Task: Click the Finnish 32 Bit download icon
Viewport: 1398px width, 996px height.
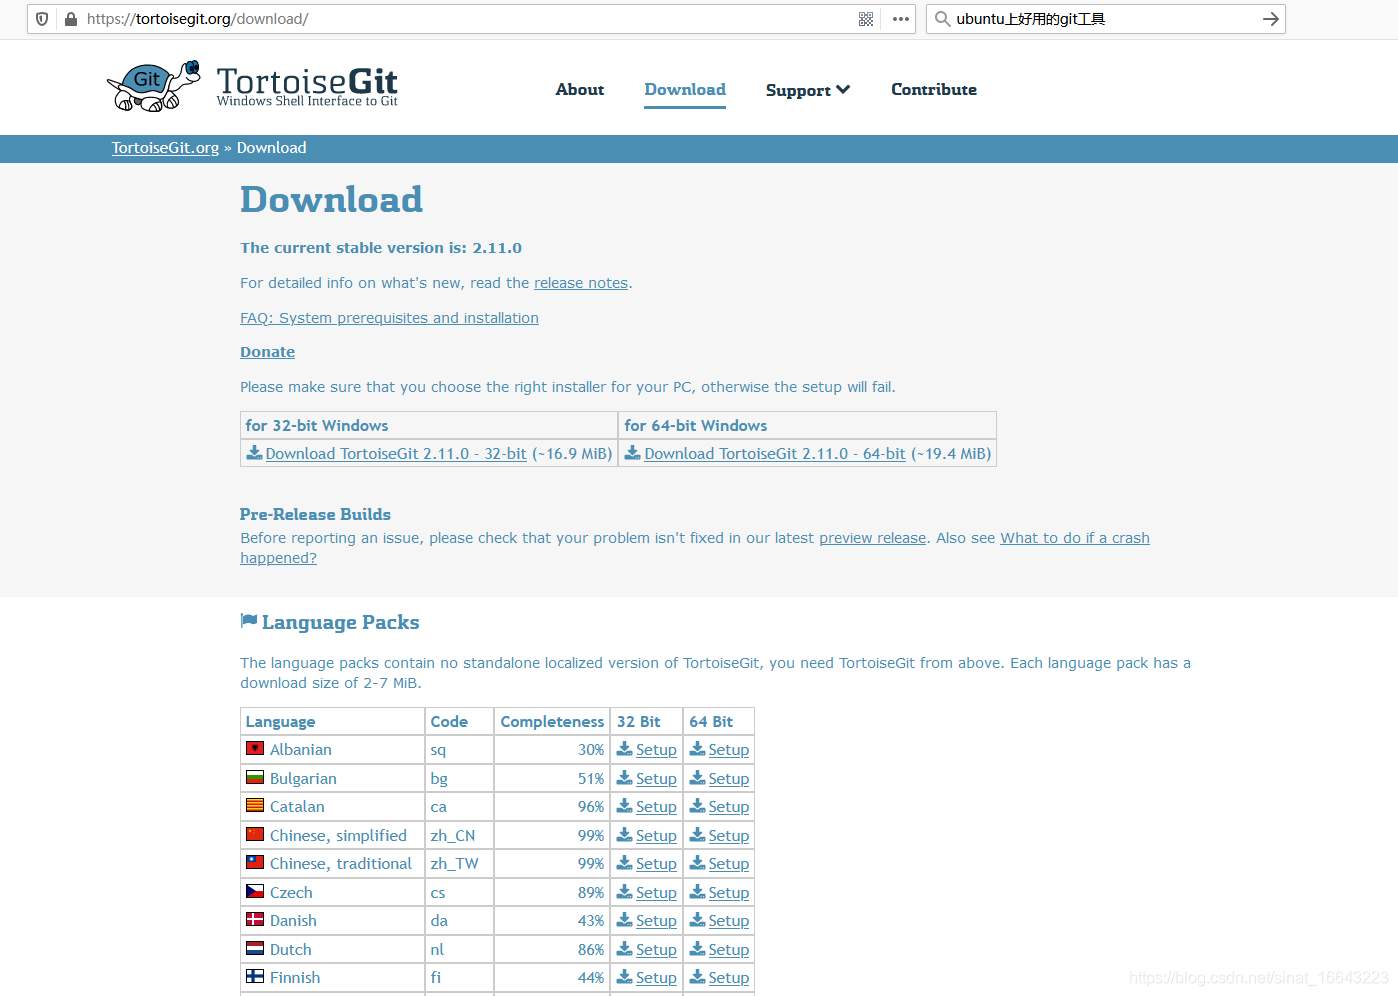Action: [625, 977]
